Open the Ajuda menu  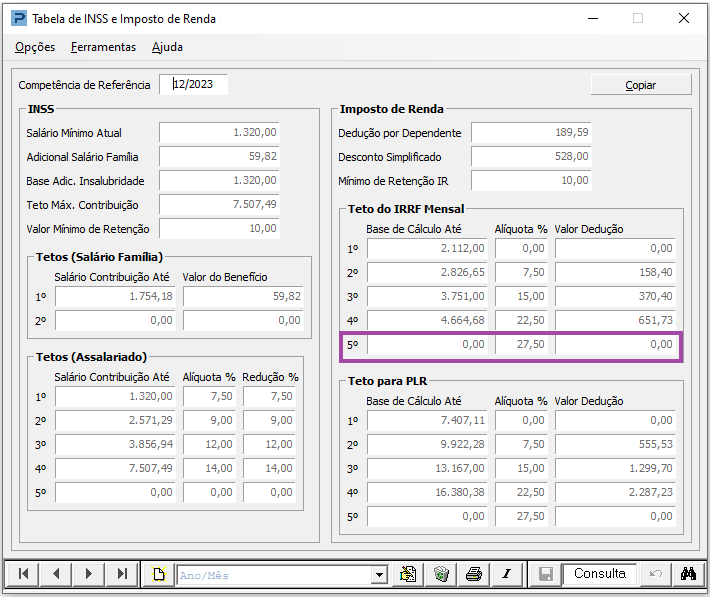pyautogui.click(x=167, y=47)
